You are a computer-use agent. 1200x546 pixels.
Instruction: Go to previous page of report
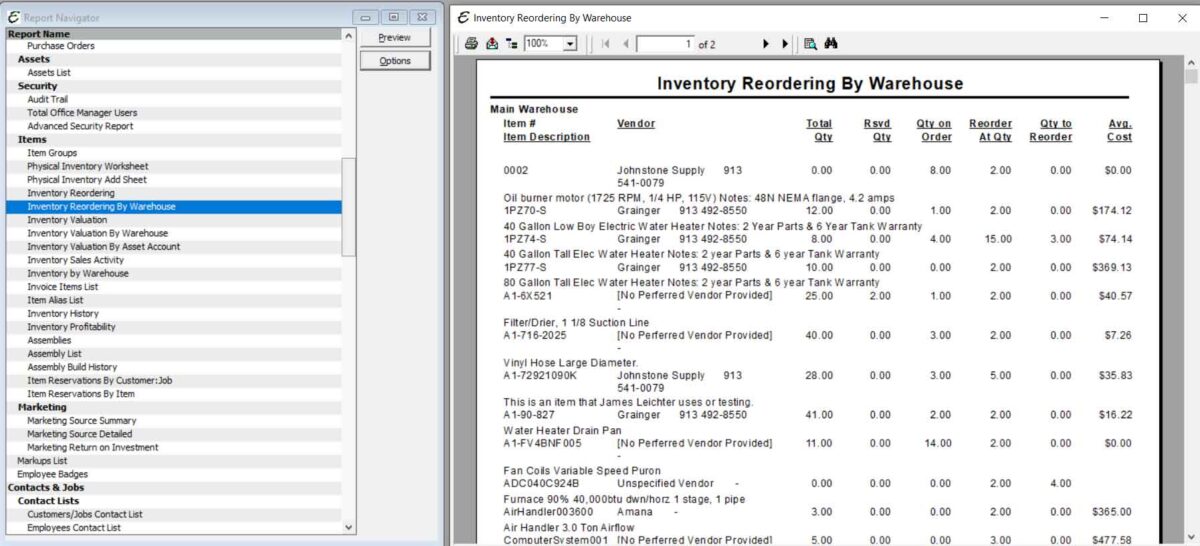[626, 44]
